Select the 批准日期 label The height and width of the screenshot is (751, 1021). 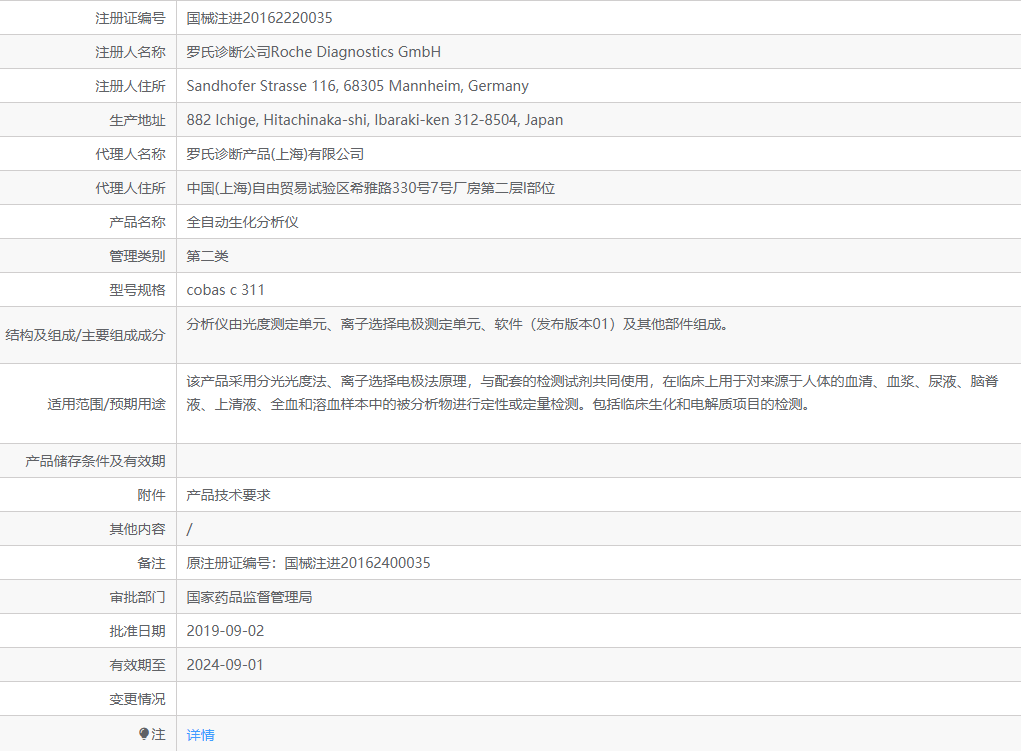tap(137, 631)
